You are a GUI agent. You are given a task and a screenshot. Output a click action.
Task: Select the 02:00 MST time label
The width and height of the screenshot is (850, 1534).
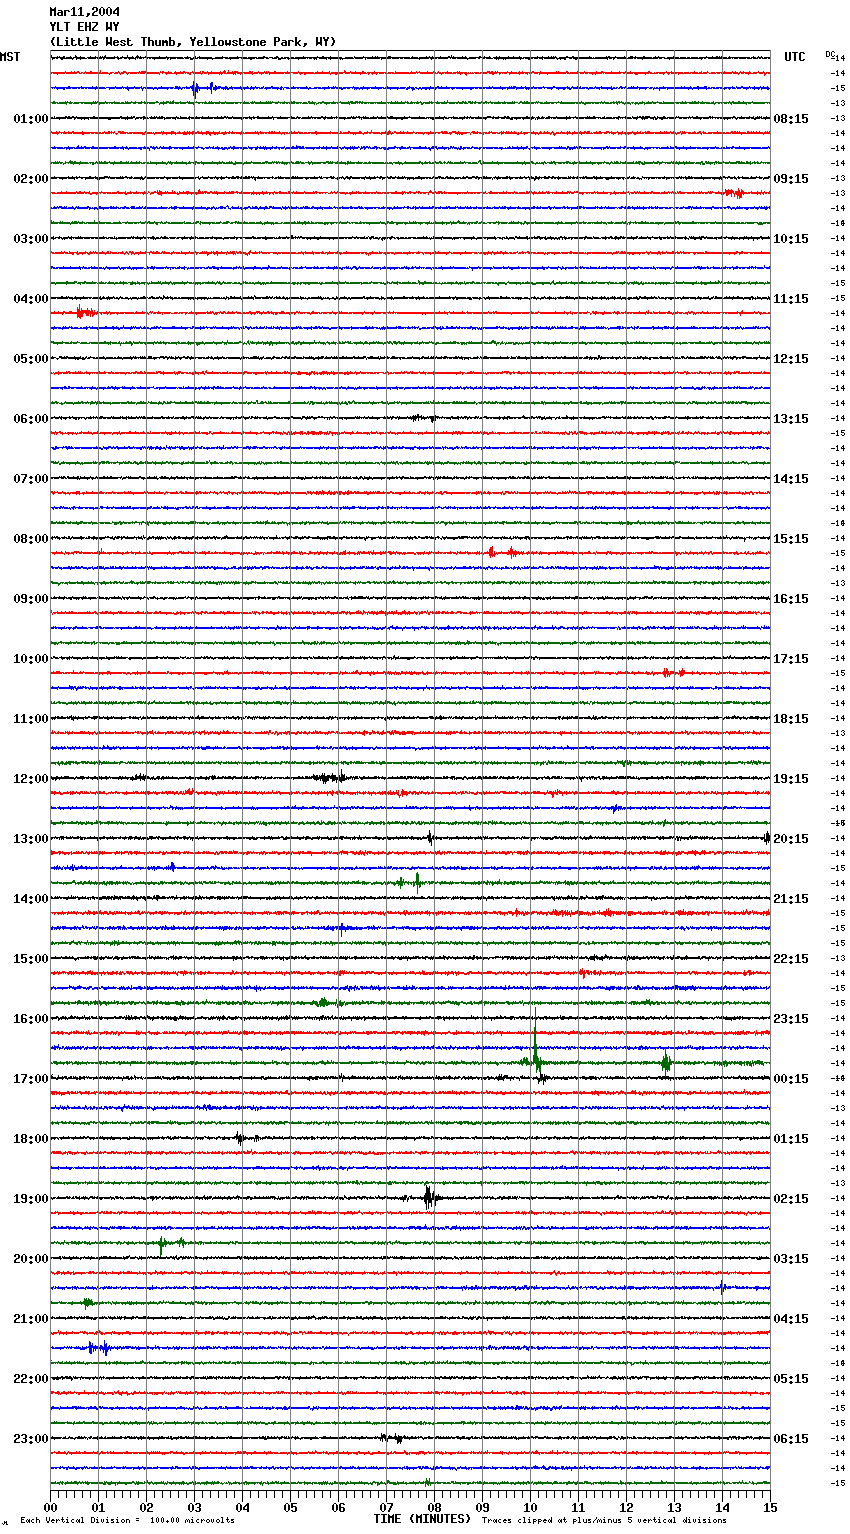[30, 179]
